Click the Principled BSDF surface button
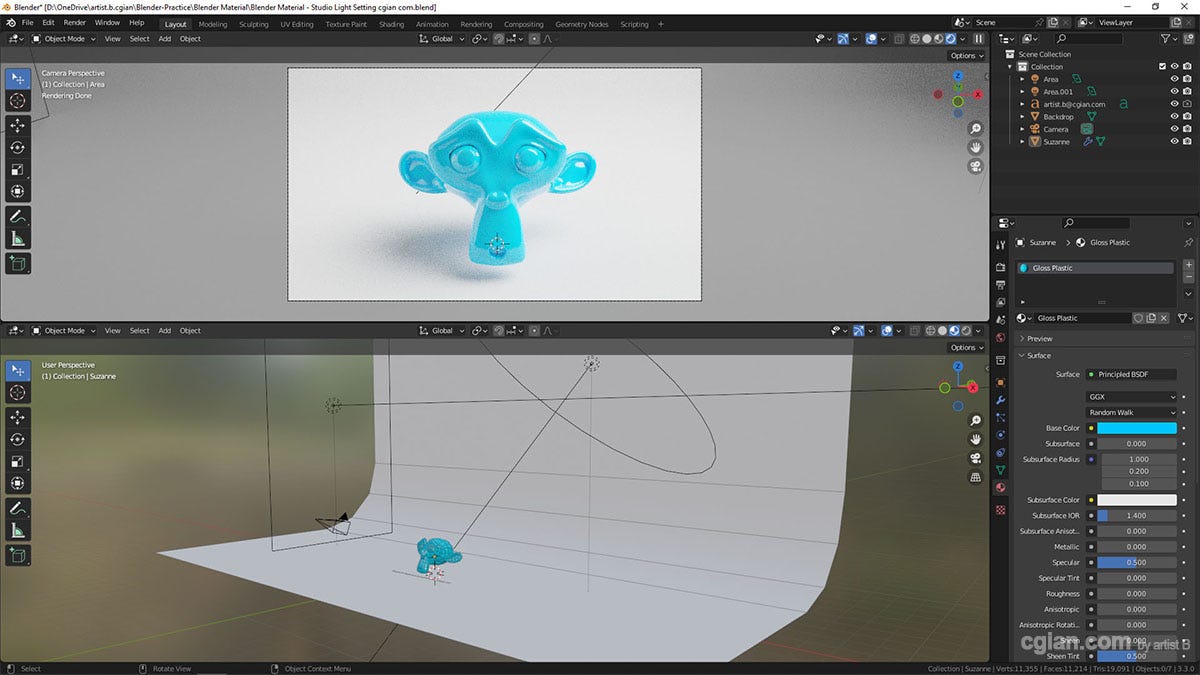This screenshot has height=675, width=1200. [x=1131, y=374]
